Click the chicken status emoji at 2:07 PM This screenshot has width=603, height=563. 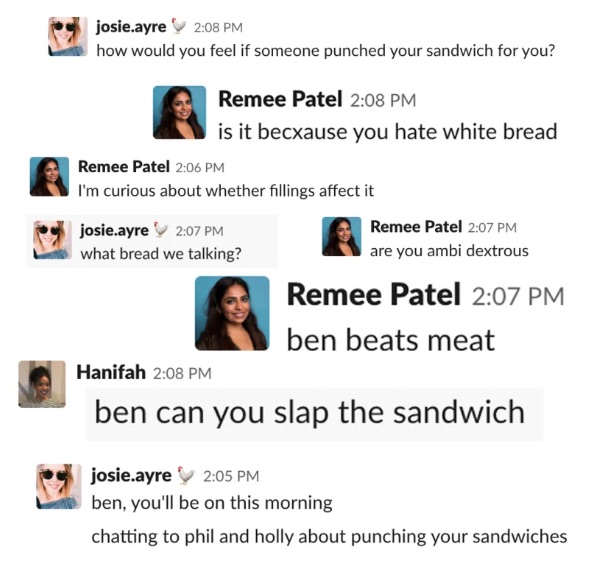click(160, 230)
